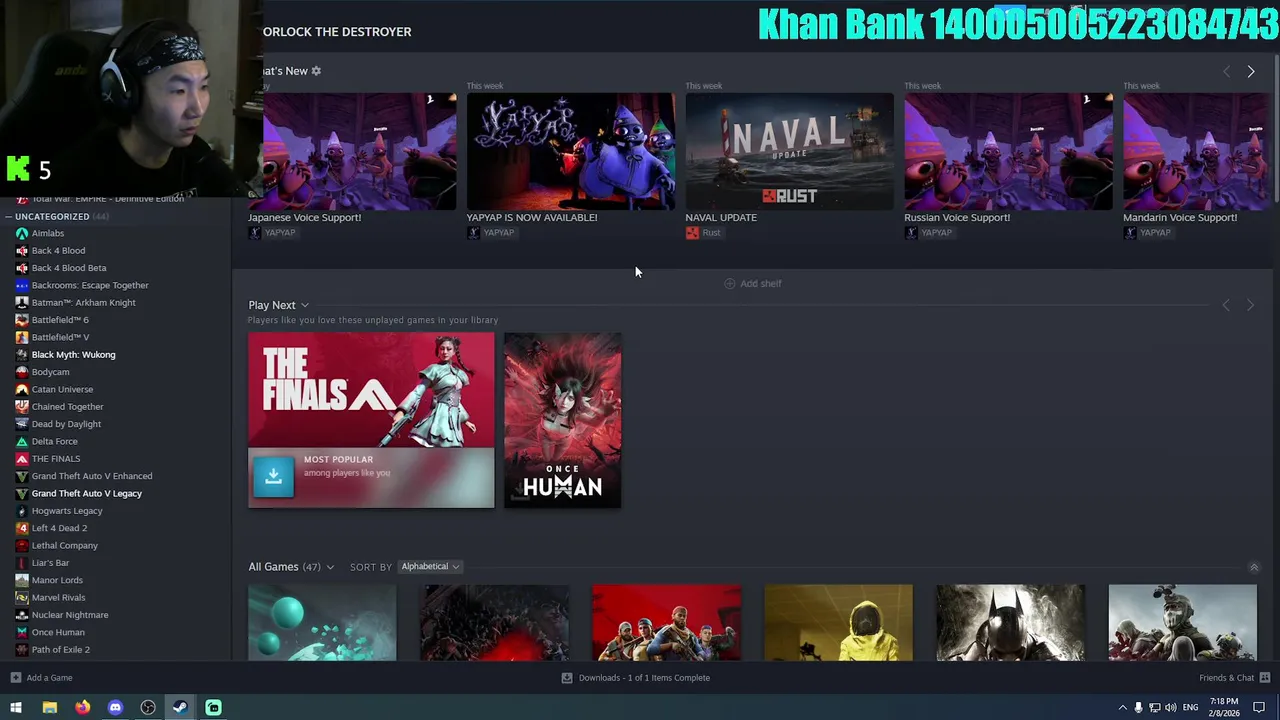This screenshot has height=720, width=1280.
Task: Select Nuclear Nightmare in library list
Action: 69,615
